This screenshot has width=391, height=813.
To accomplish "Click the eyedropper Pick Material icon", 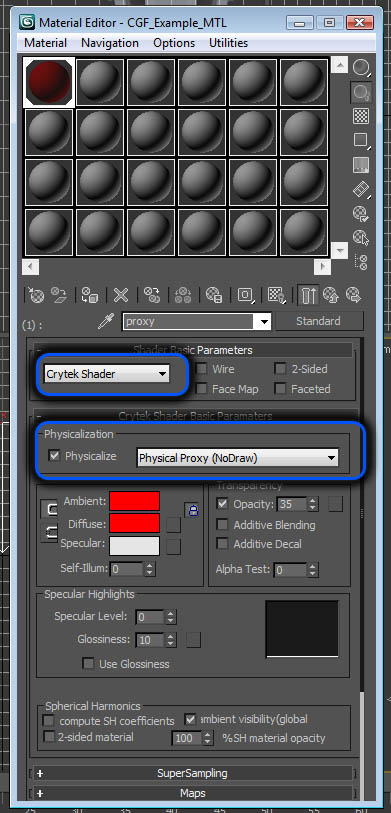I will [106, 322].
